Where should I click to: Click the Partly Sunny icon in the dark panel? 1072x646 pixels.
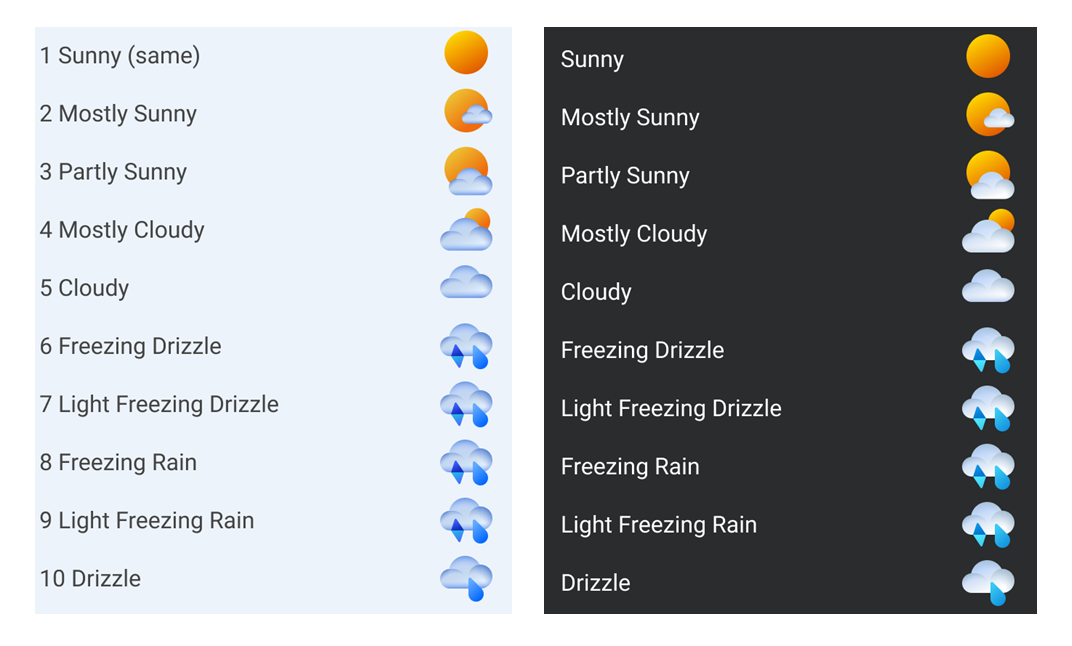tap(989, 175)
